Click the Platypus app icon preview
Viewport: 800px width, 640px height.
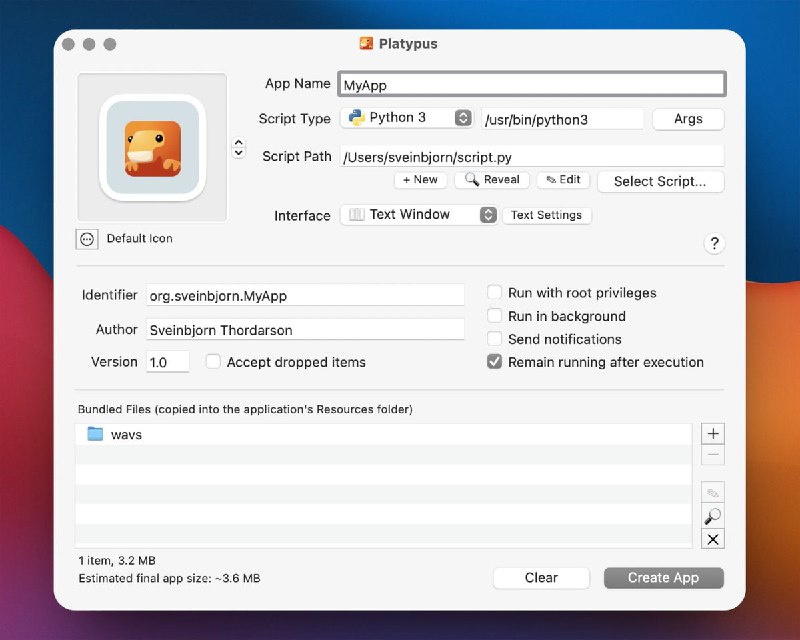pyautogui.click(x=152, y=147)
